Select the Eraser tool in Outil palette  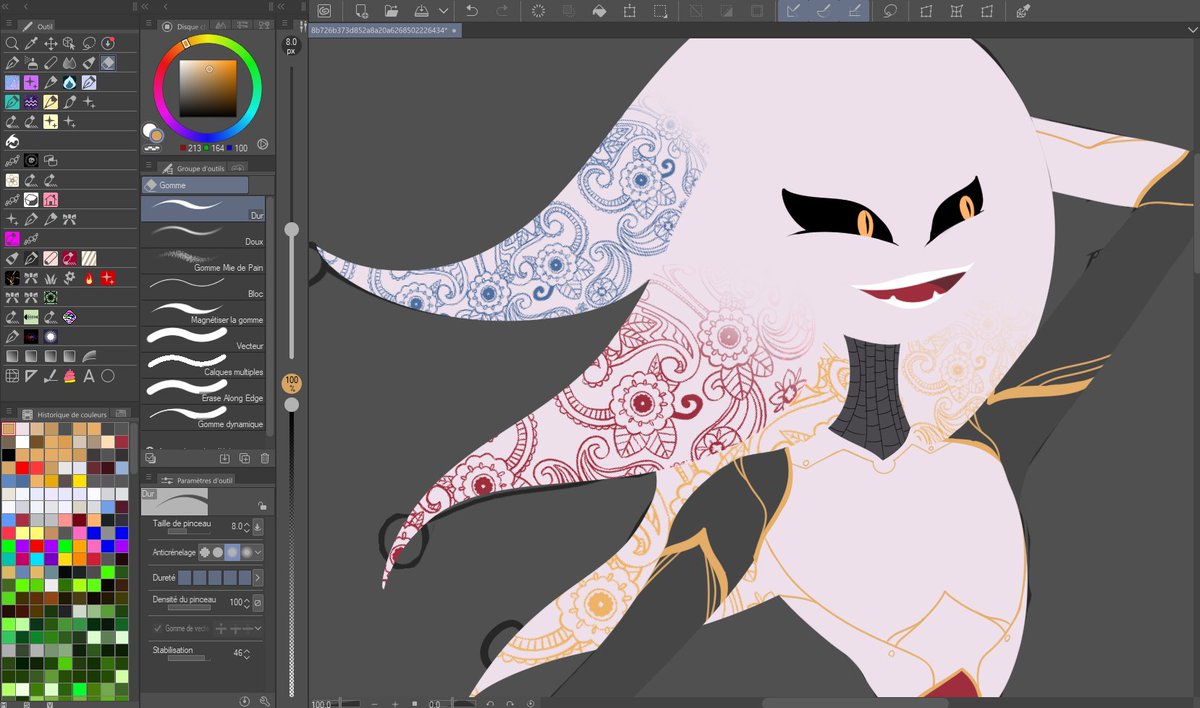coord(108,63)
